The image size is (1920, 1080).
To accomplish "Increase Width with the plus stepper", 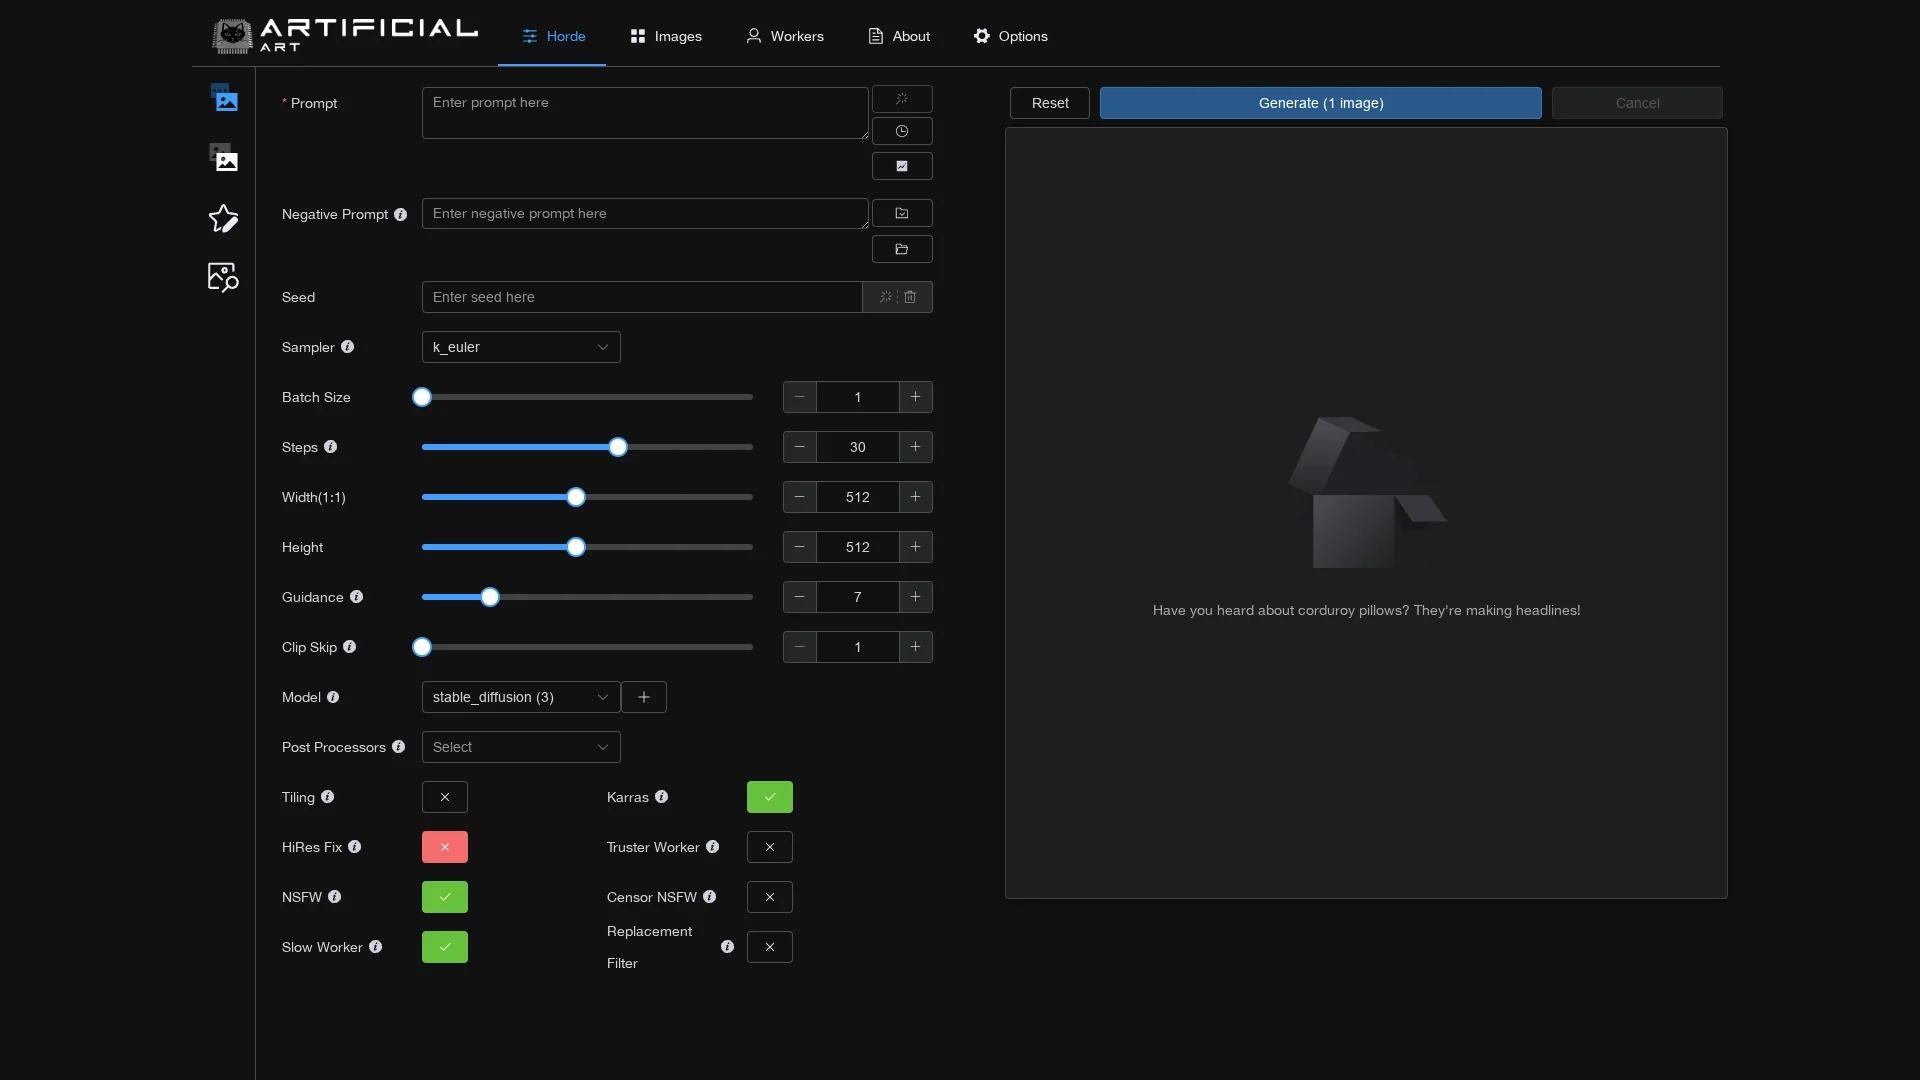I will click(915, 497).
